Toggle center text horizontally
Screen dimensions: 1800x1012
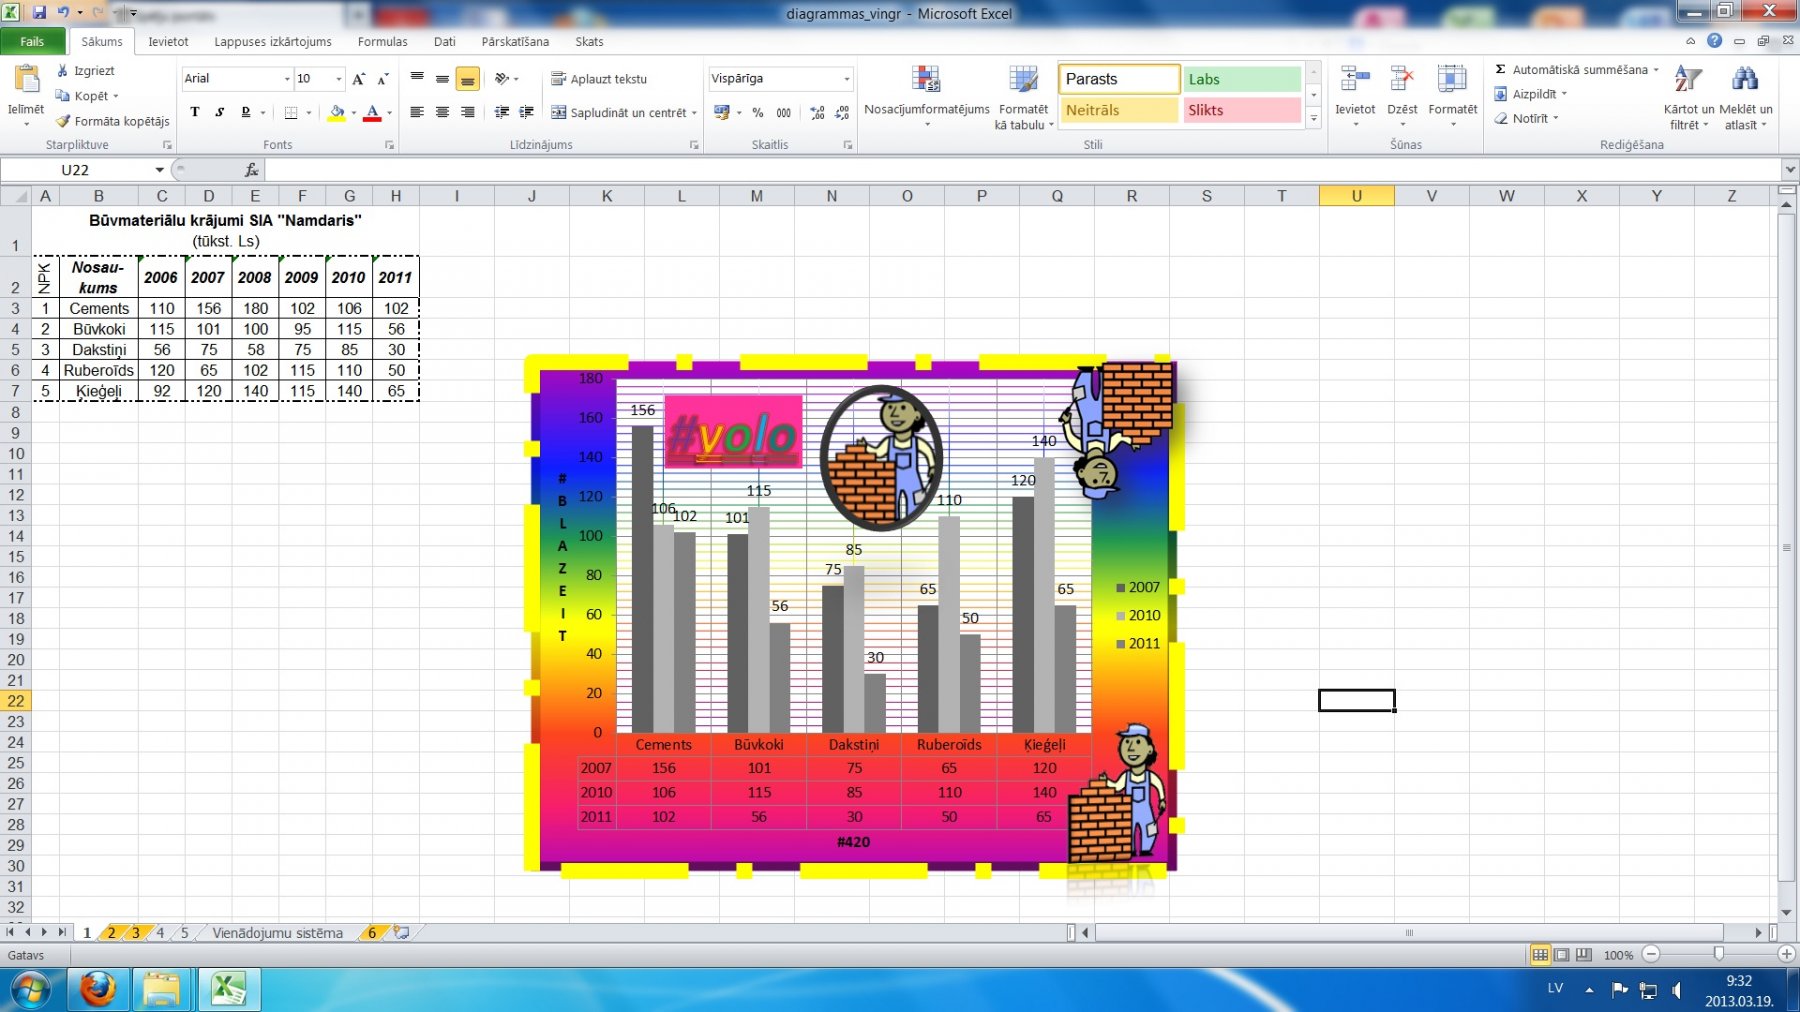442,112
